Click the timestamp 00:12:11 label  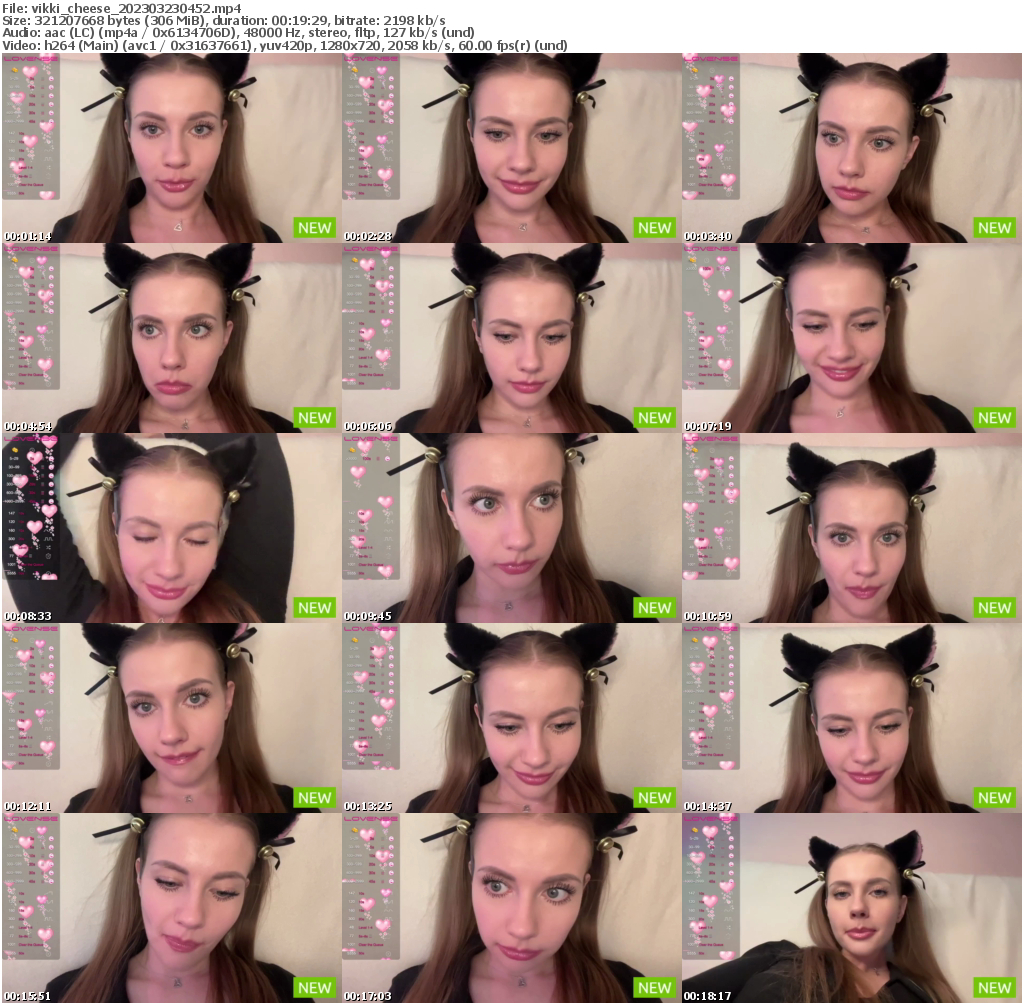click(x=23, y=798)
